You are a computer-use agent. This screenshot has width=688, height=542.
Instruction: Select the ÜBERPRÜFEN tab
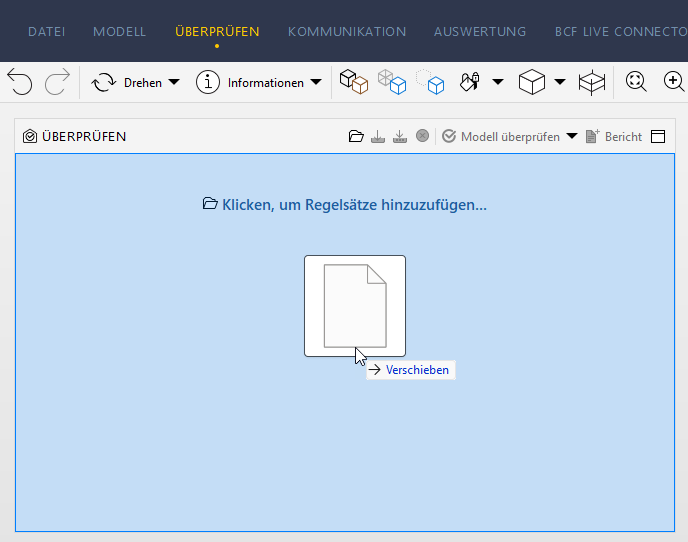coord(217,32)
